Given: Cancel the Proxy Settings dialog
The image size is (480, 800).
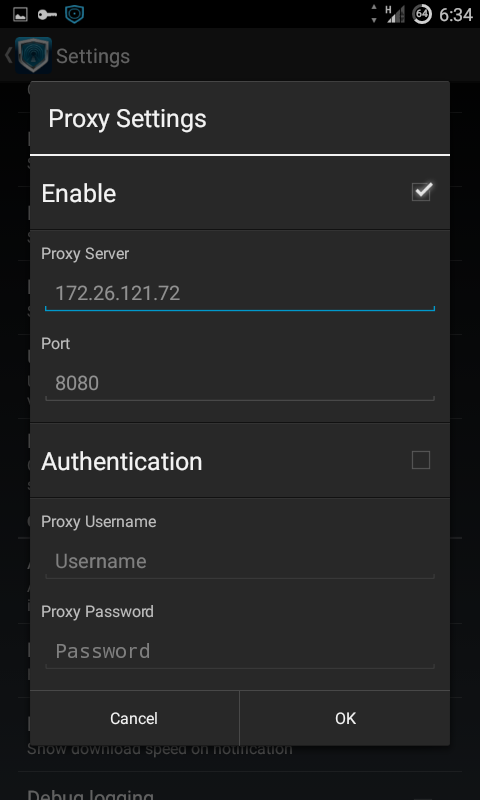Looking at the screenshot, I should pyautogui.click(x=134, y=718).
